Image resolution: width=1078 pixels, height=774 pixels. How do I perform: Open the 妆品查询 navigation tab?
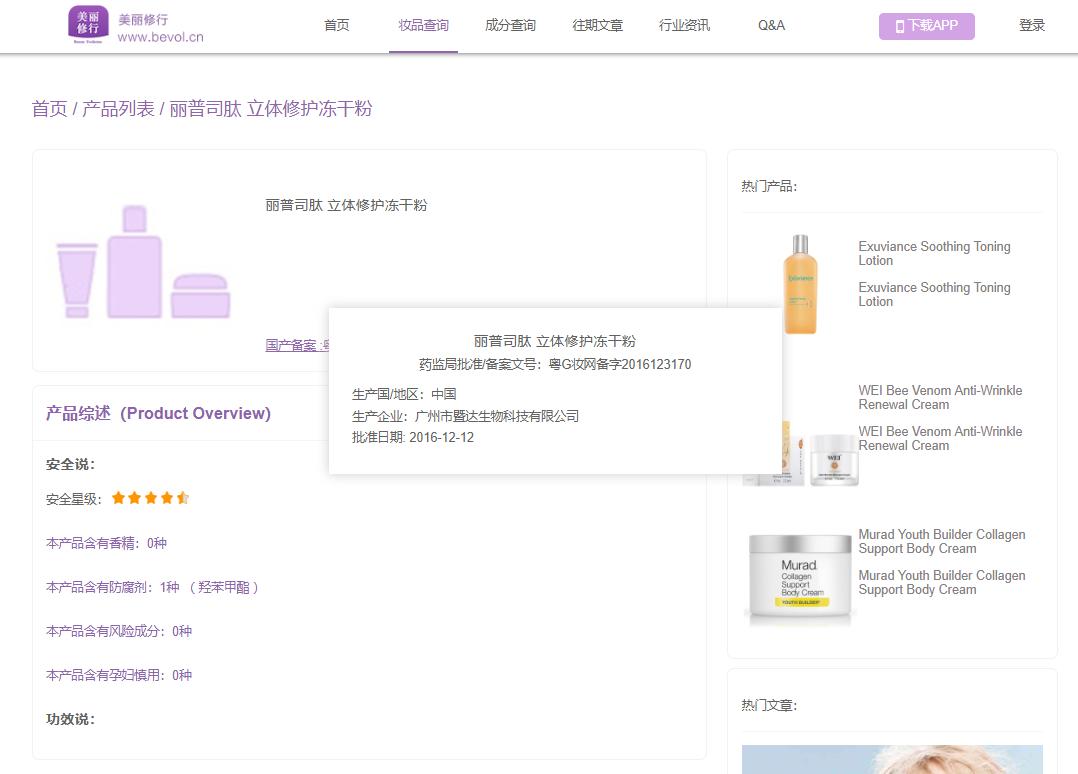(424, 25)
